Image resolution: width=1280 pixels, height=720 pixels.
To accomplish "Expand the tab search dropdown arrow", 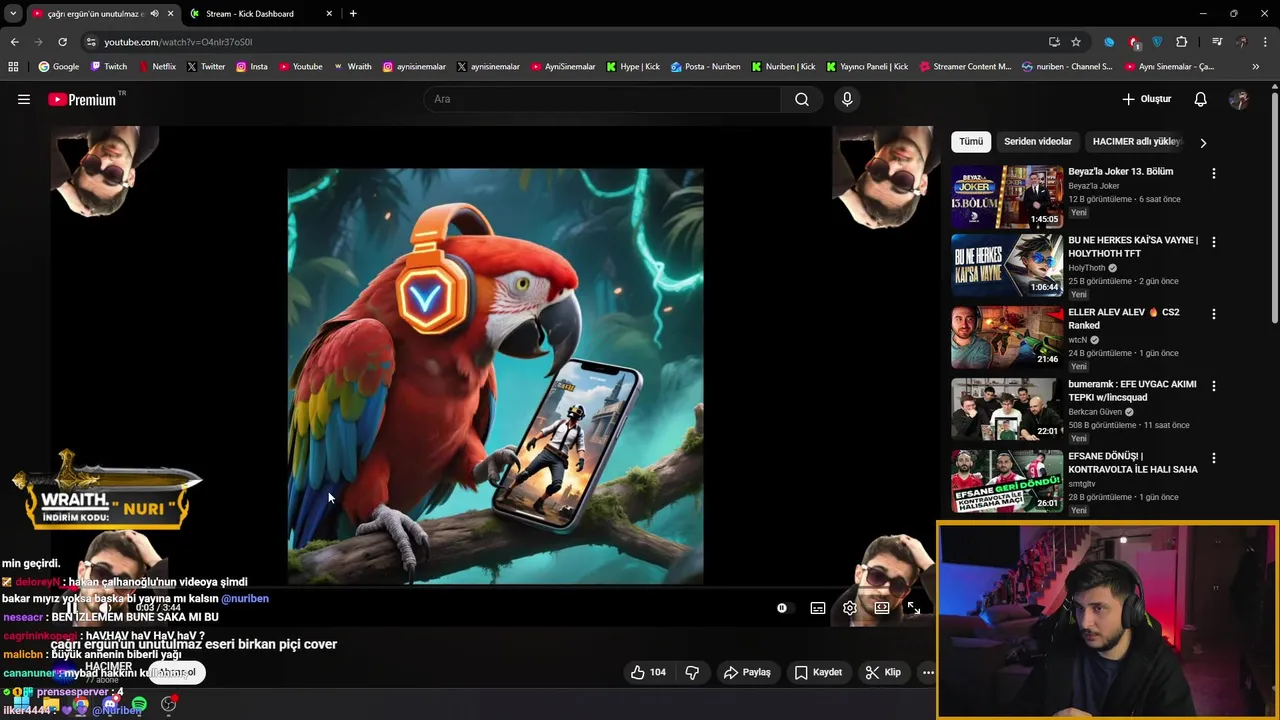I will pyautogui.click(x=13, y=13).
